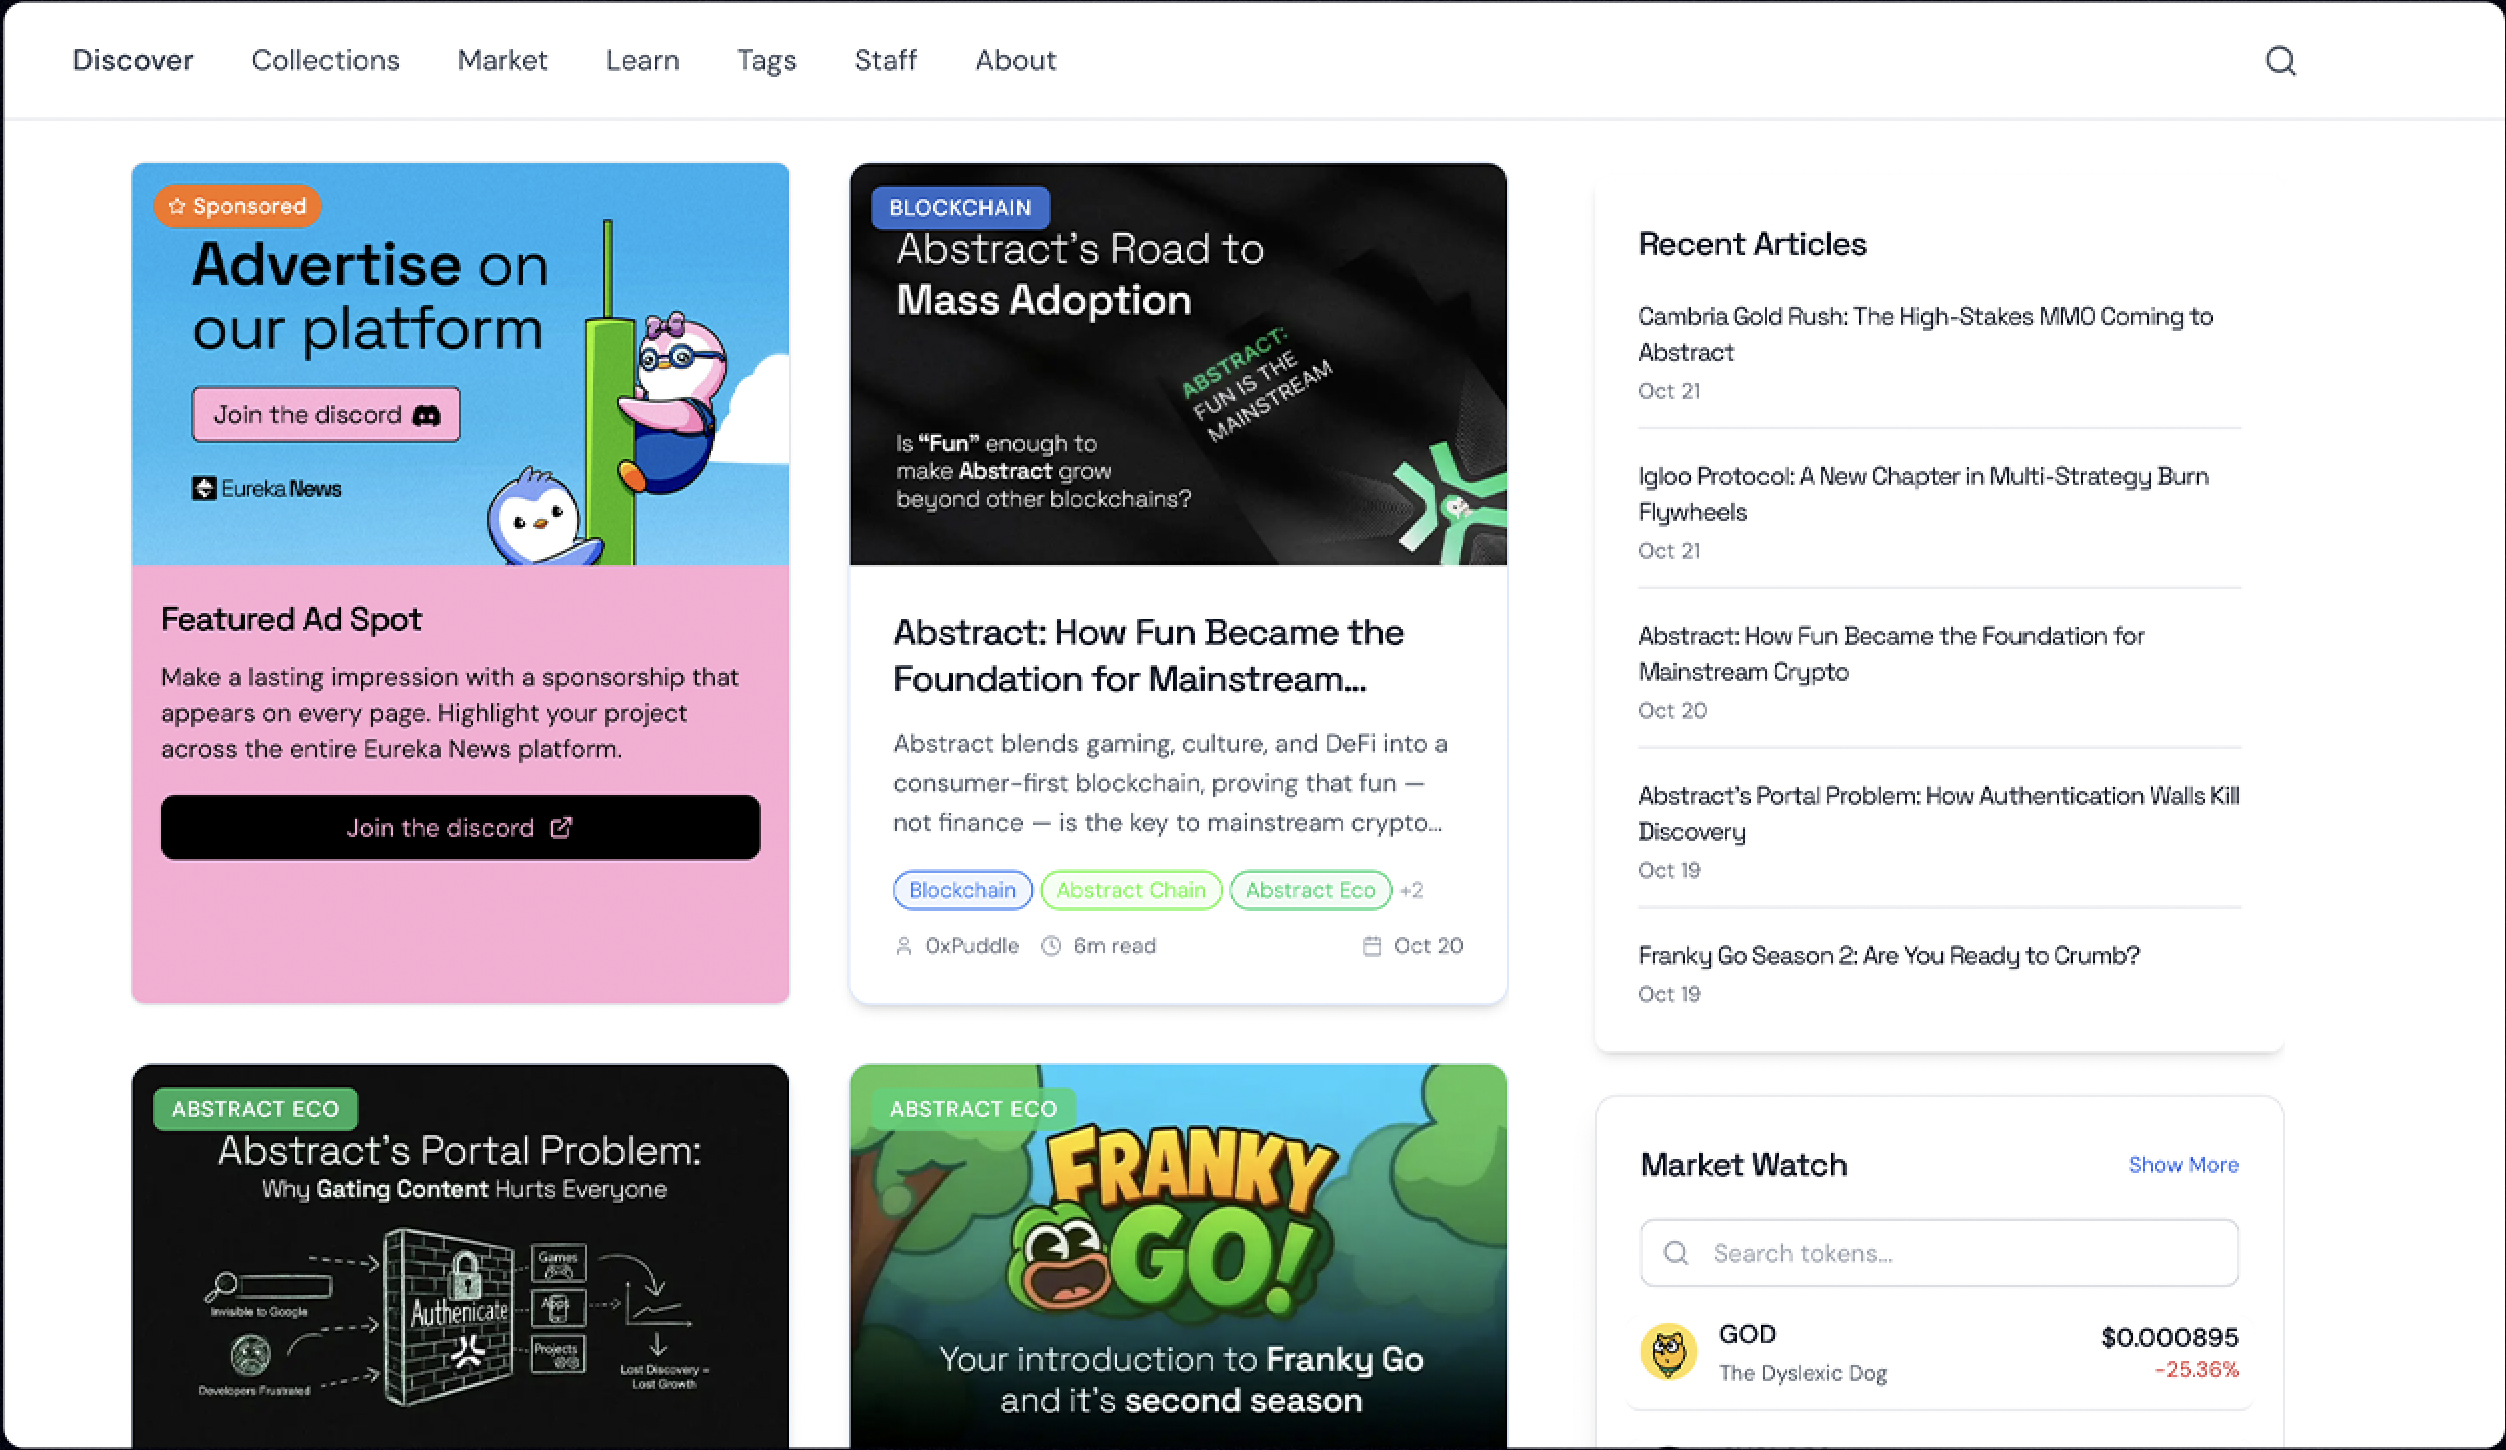This screenshot has height=1450, width=2506.
Task: Select the Abstract Chain tag pill
Action: pyautogui.click(x=1131, y=890)
